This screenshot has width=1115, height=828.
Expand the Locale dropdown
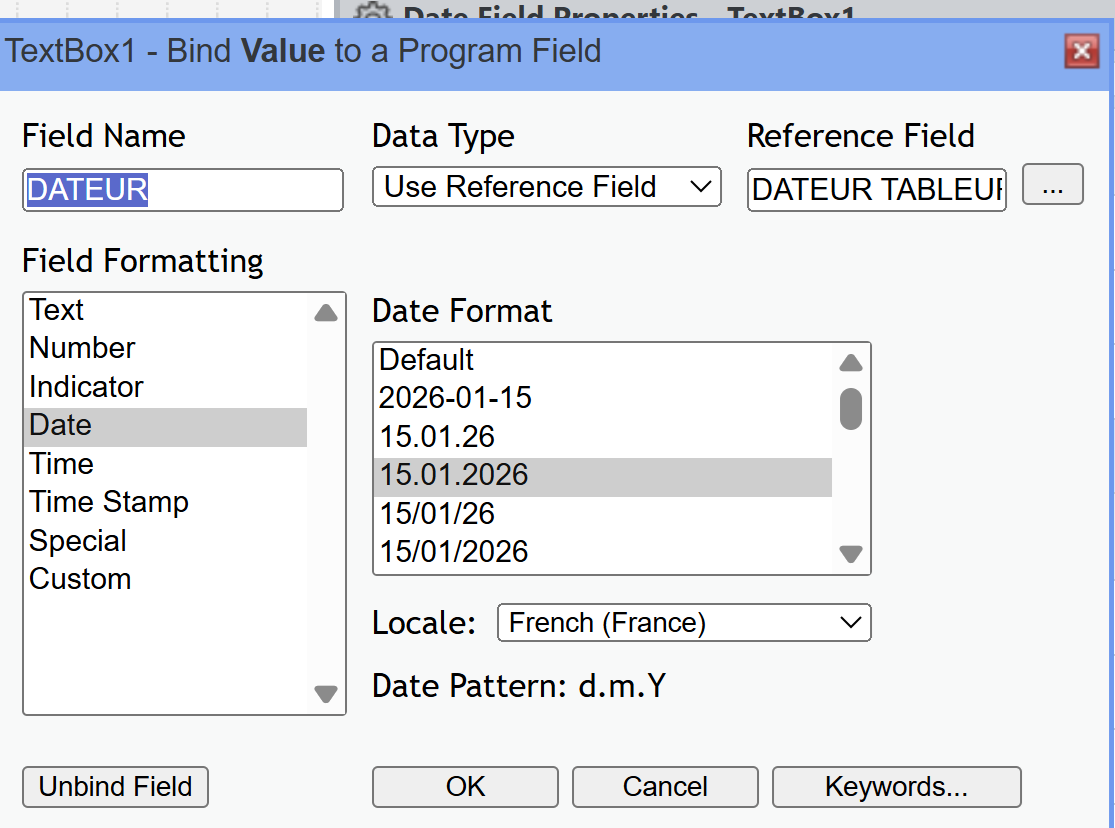(x=684, y=623)
